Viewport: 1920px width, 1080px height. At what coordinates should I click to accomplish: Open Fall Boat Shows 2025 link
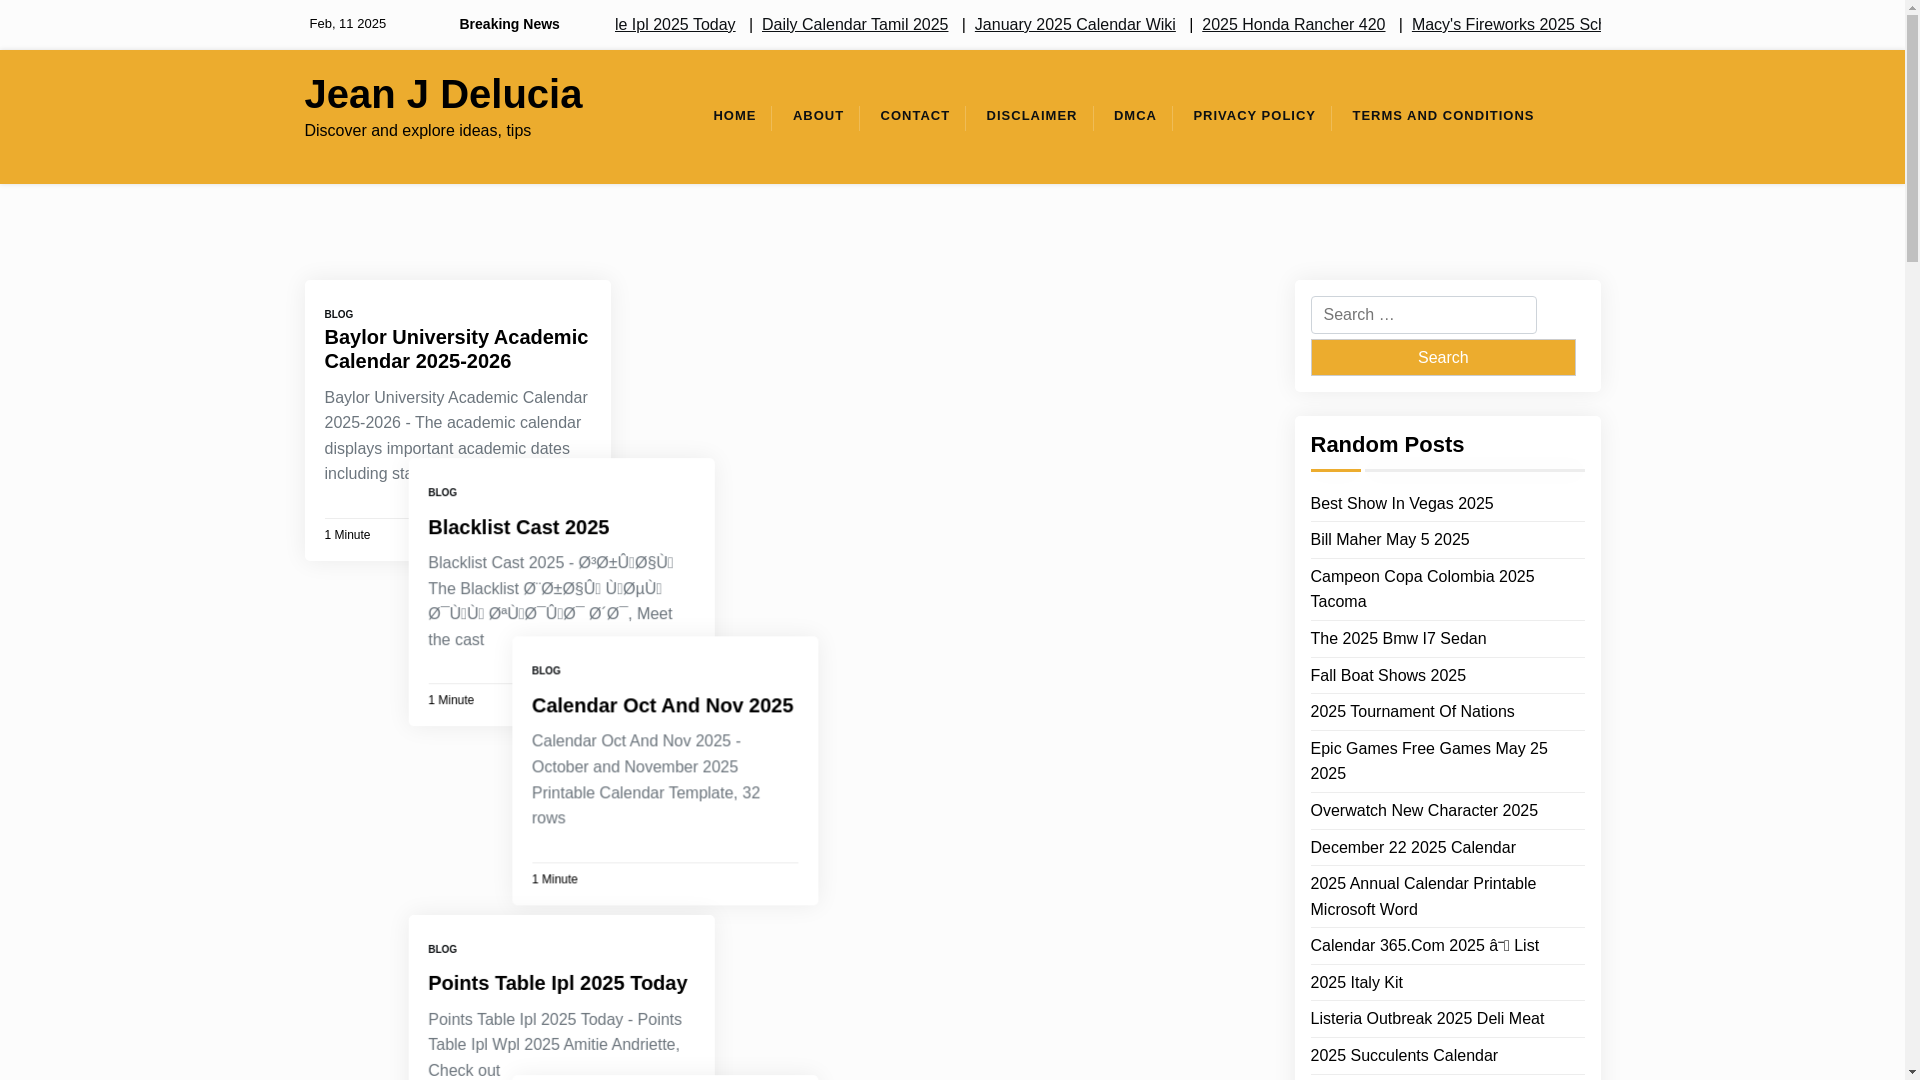point(1388,676)
